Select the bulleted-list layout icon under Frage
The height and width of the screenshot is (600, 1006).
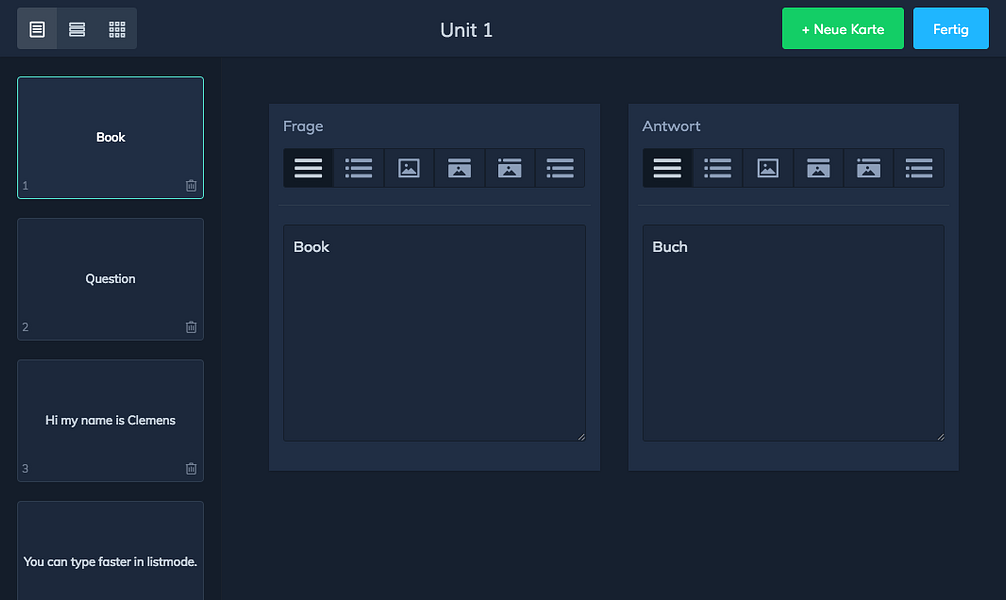(358, 168)
